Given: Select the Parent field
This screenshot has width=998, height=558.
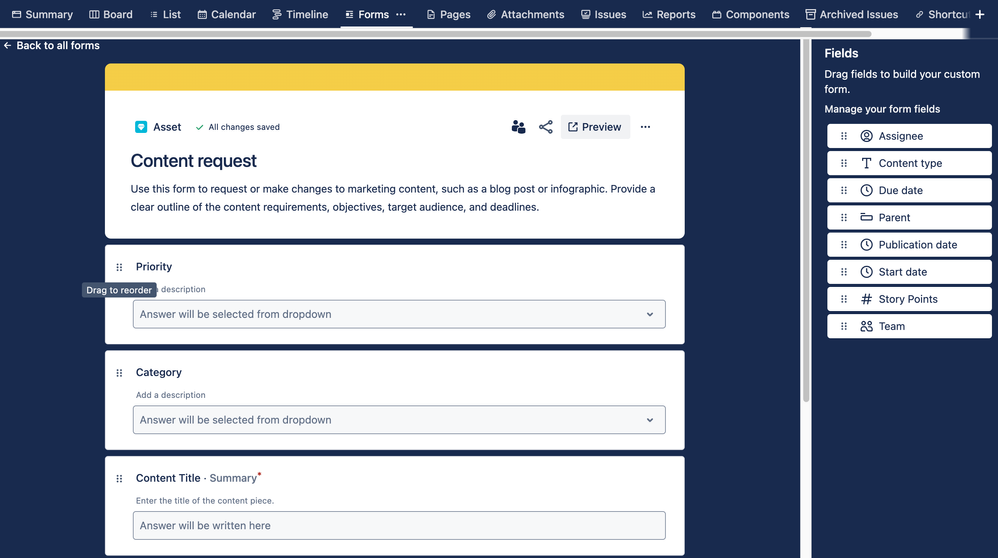Looking at the screenshot, I should [909, 218].
